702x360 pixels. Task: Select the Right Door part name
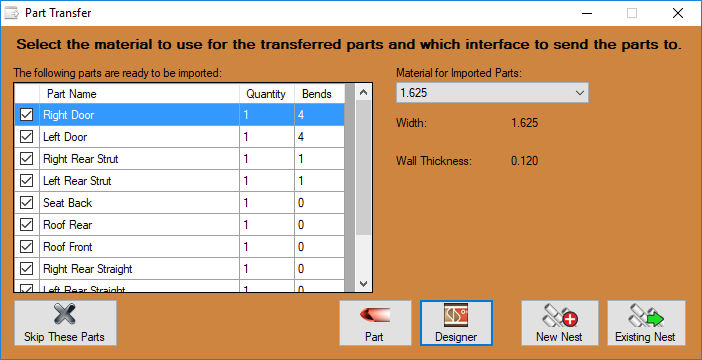(68, 115)
